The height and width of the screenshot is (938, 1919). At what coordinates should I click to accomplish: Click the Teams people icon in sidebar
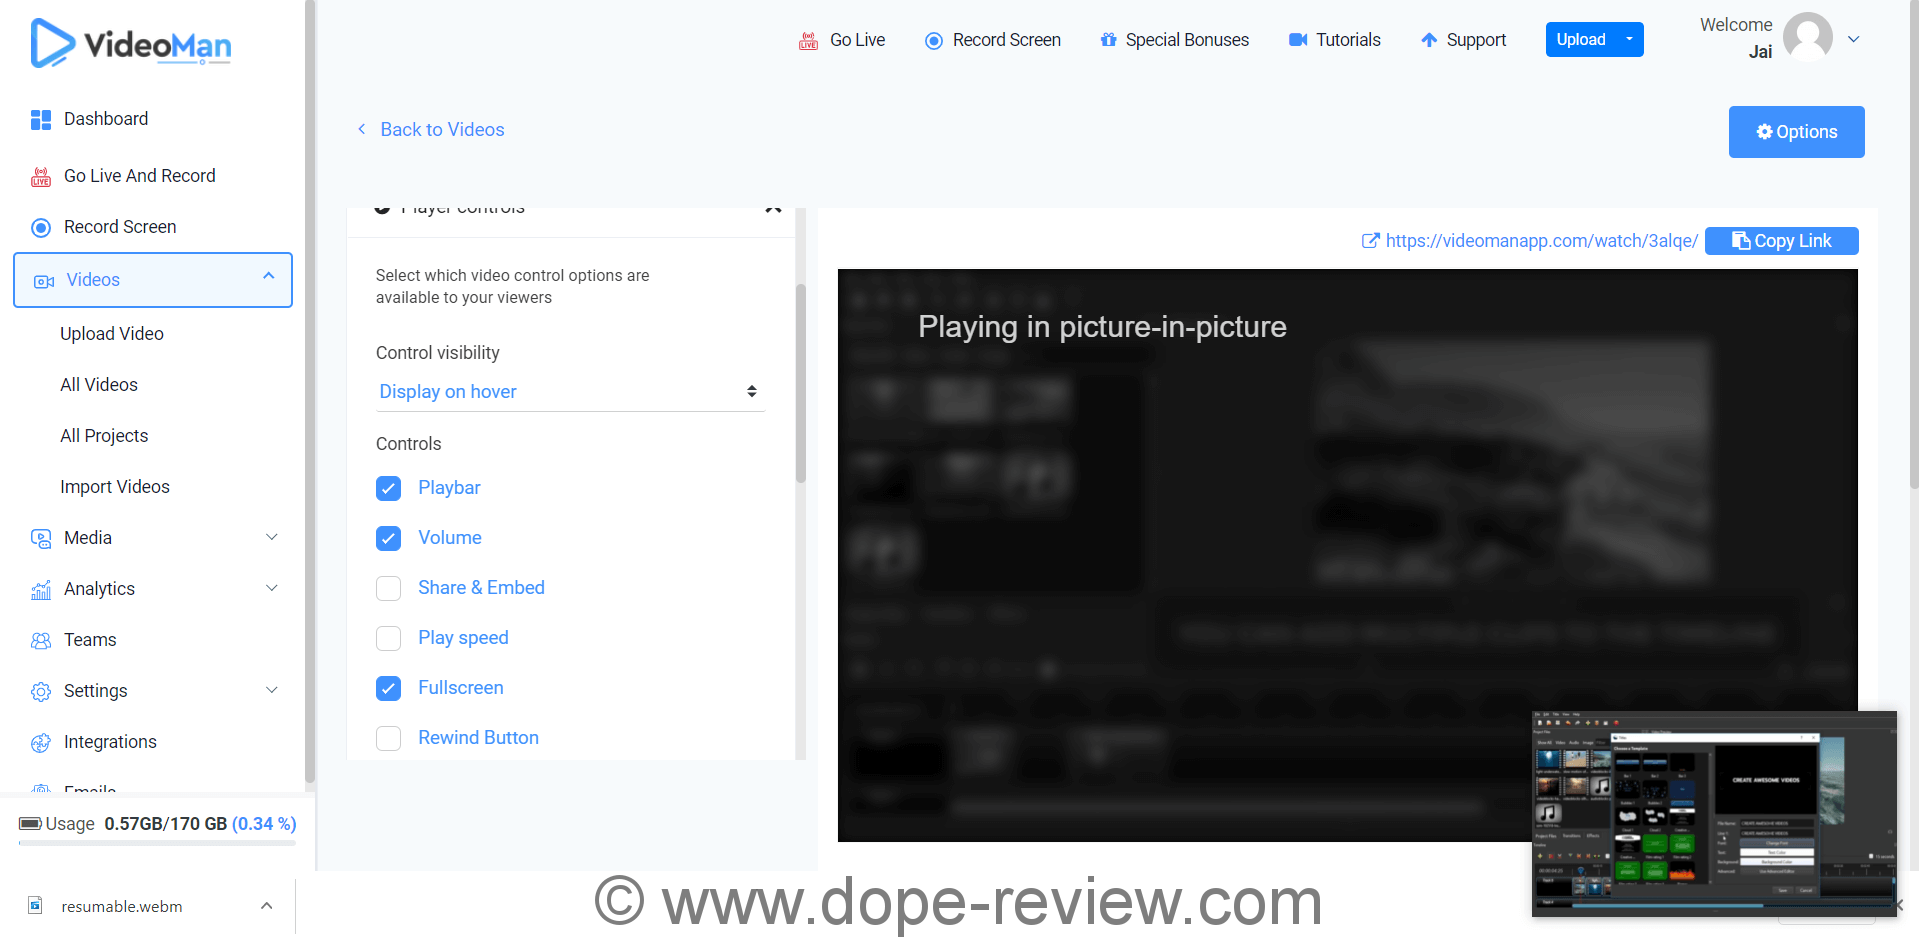click(x=41, y=641)
